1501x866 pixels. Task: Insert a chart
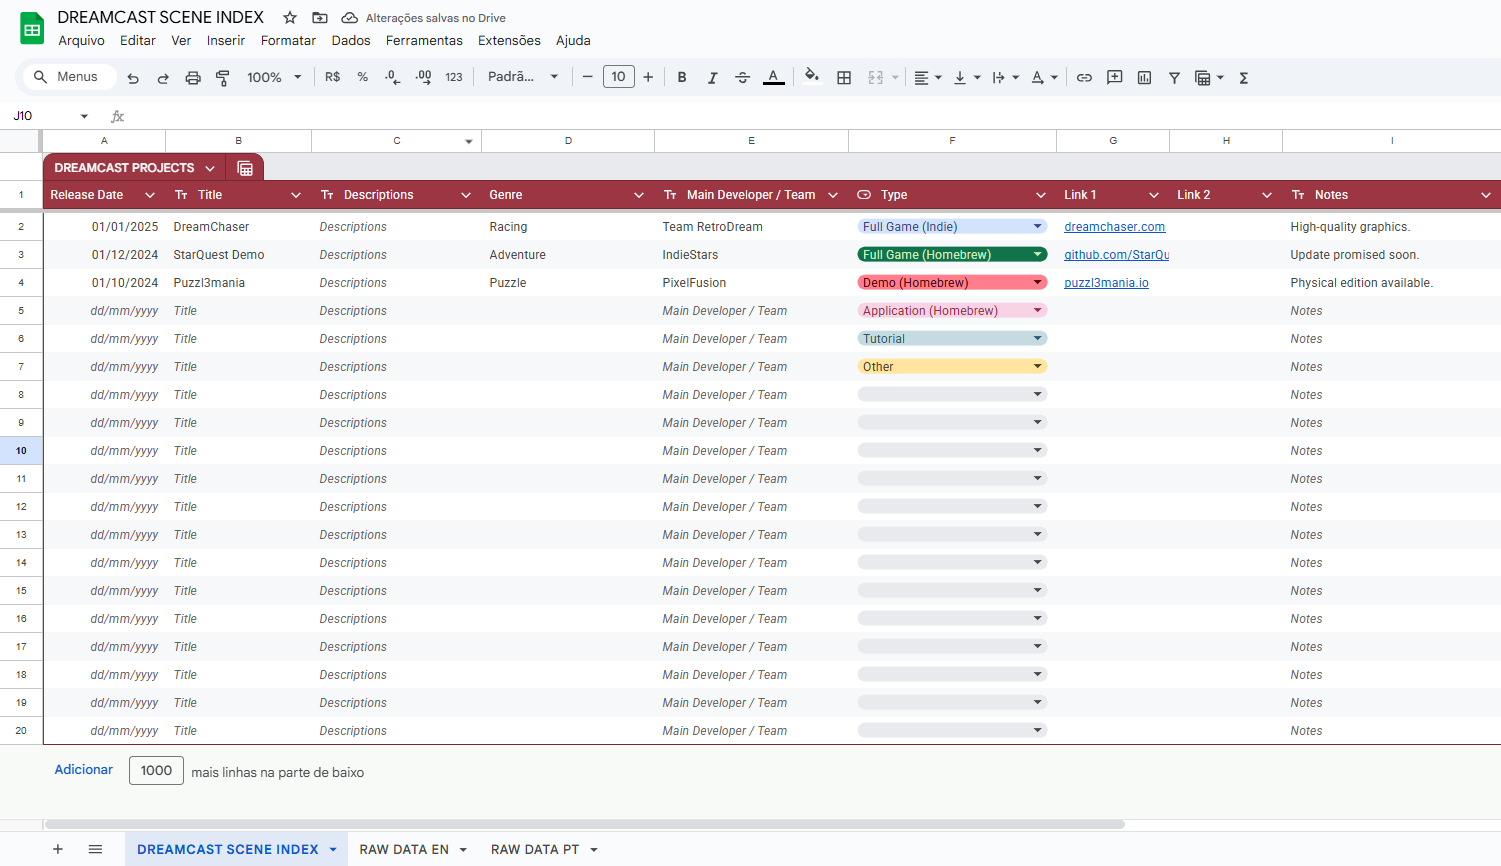[x=1144, y=77]
